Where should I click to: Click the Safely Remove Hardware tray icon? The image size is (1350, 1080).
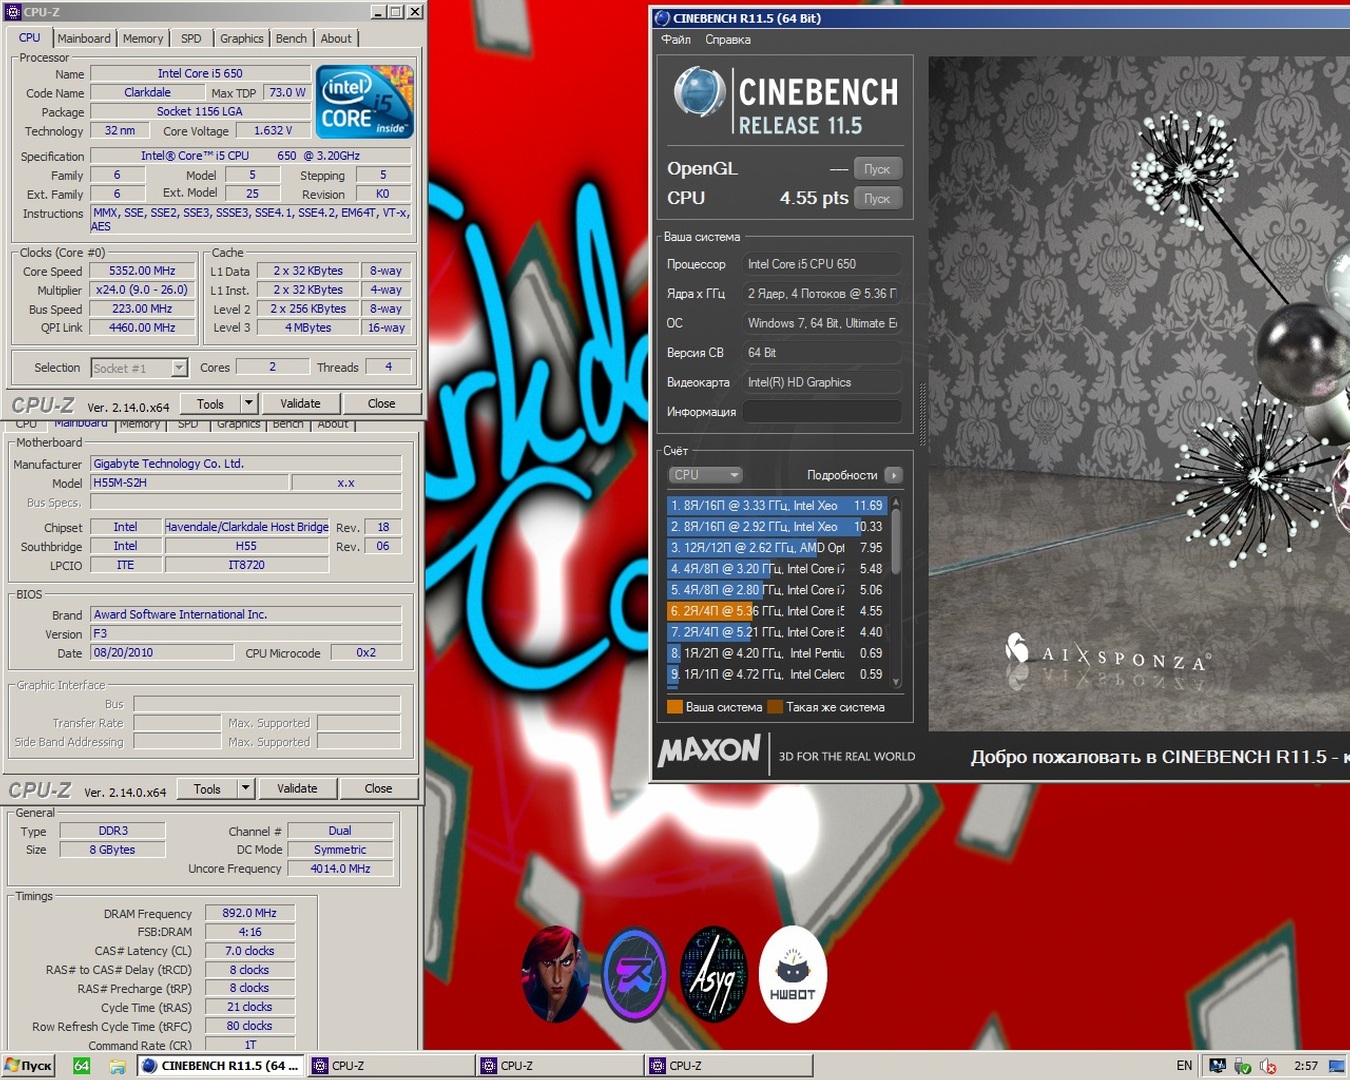pyautogui.click(x=1242, y=1066)
